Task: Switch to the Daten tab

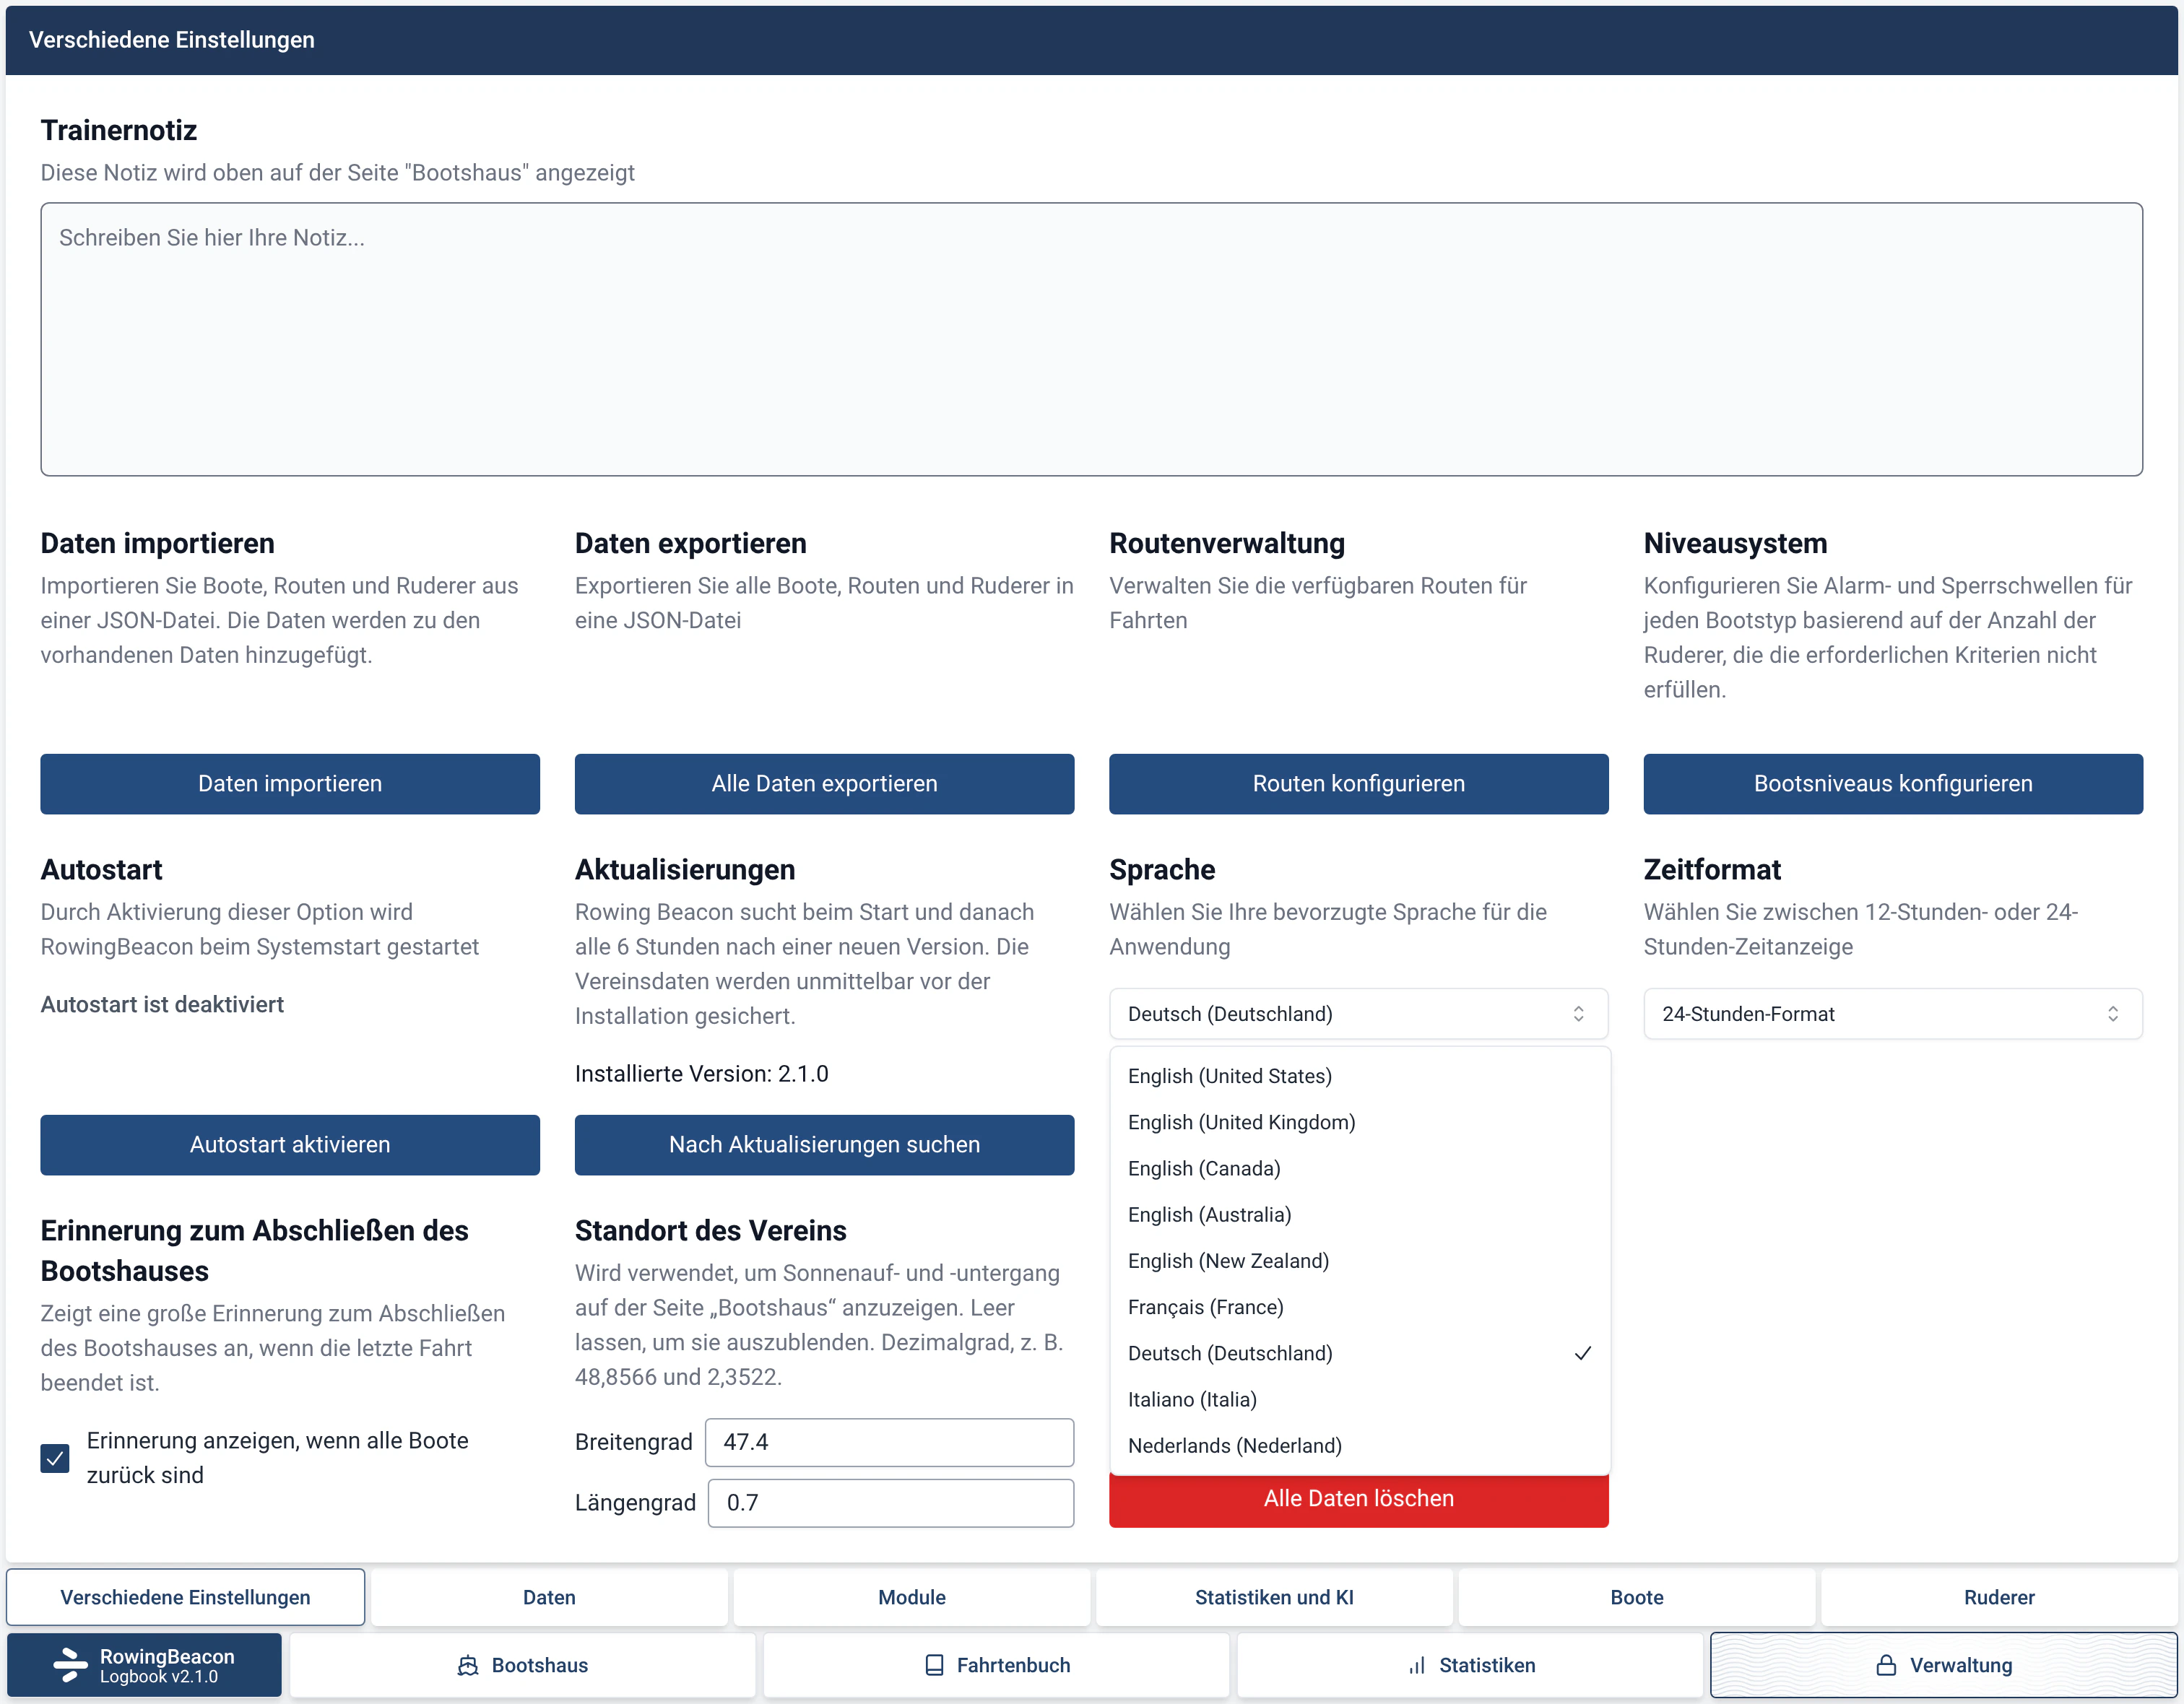Action: pos(549,1597)
